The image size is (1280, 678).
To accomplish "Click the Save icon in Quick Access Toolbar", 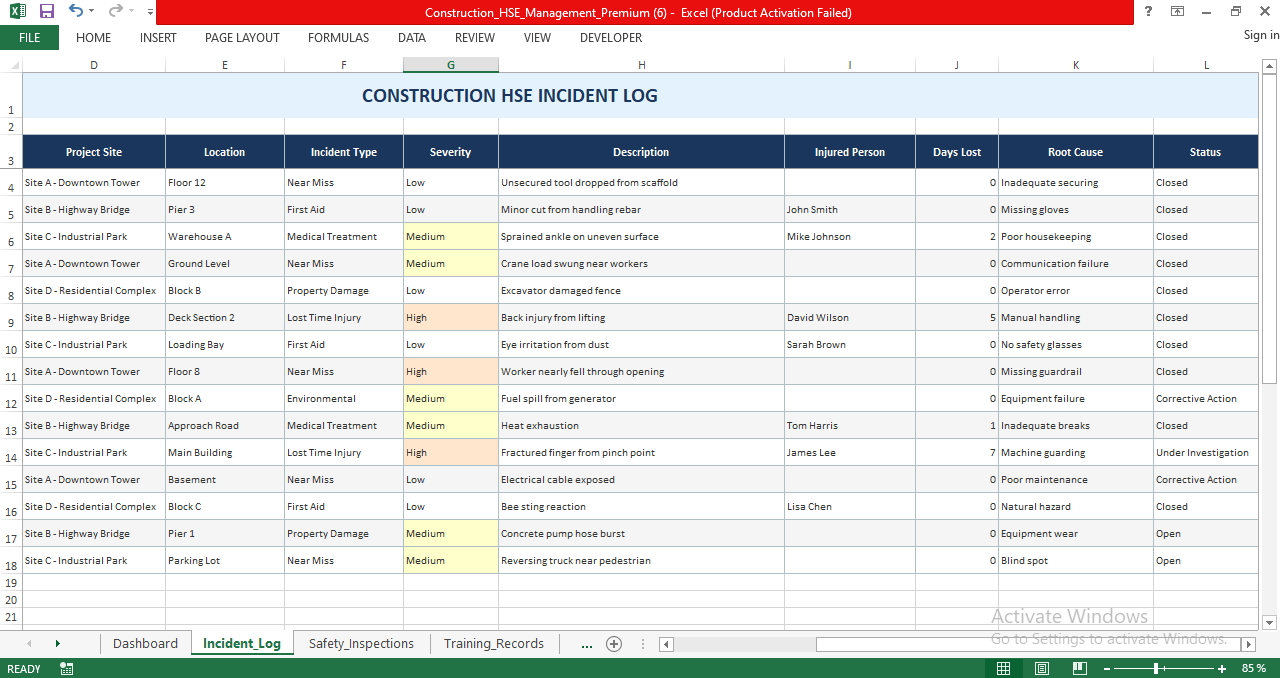I will point(45,11).
